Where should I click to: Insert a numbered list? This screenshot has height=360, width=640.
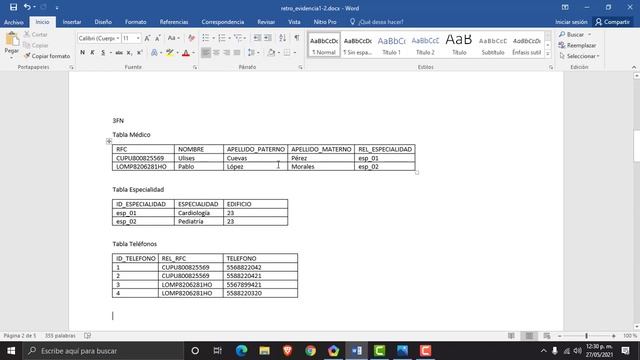pos(222,38)
